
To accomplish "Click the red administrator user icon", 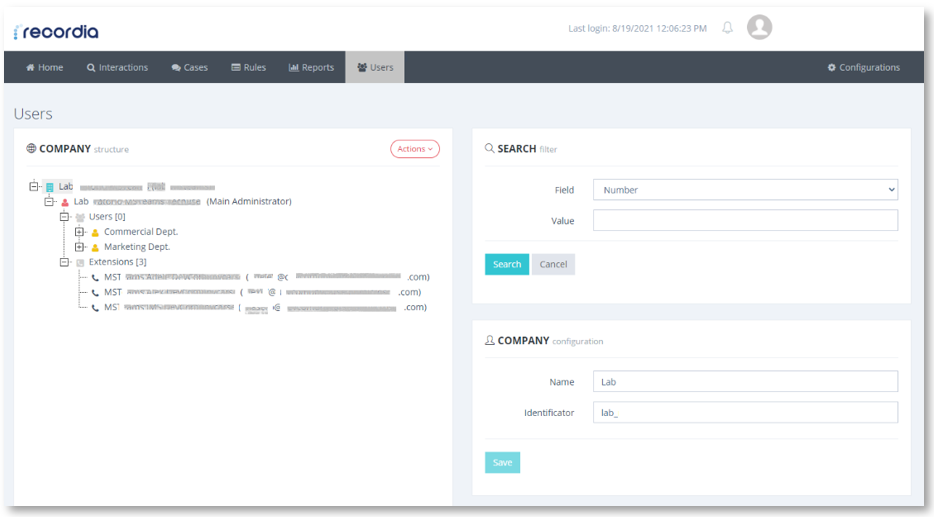I will [x=65, y=203].
